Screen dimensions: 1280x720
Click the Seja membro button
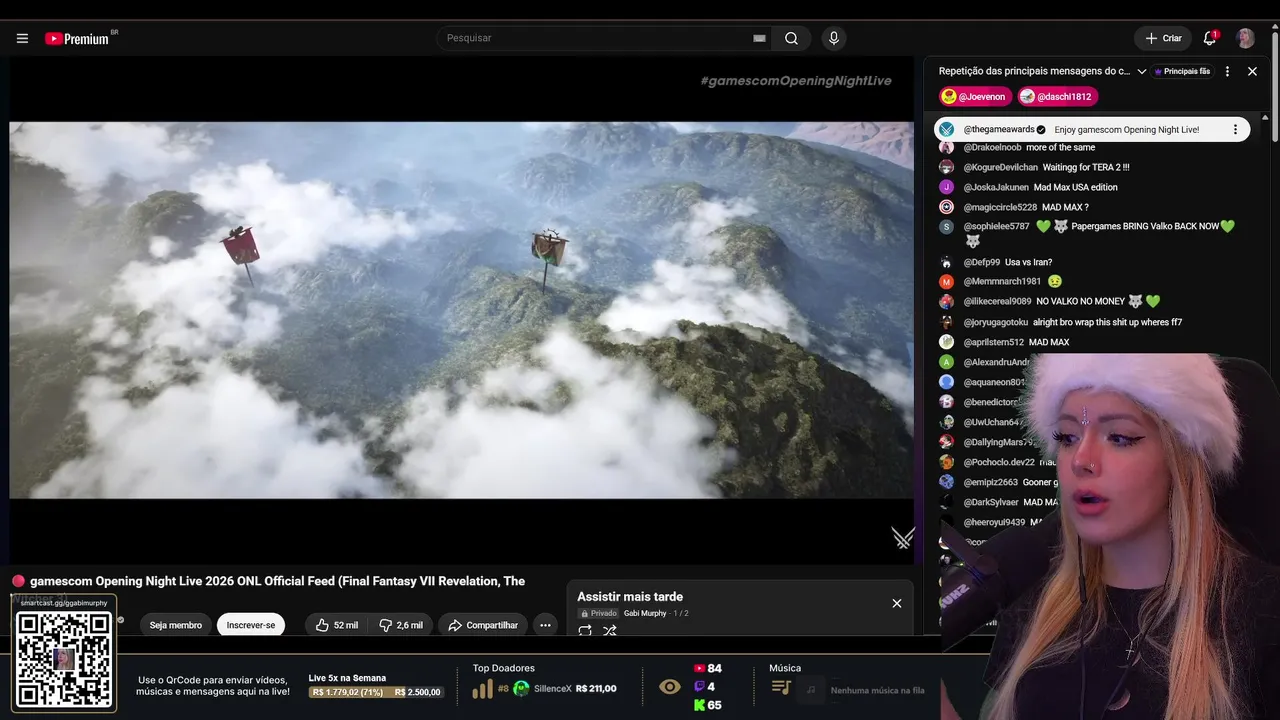[176, 625]
